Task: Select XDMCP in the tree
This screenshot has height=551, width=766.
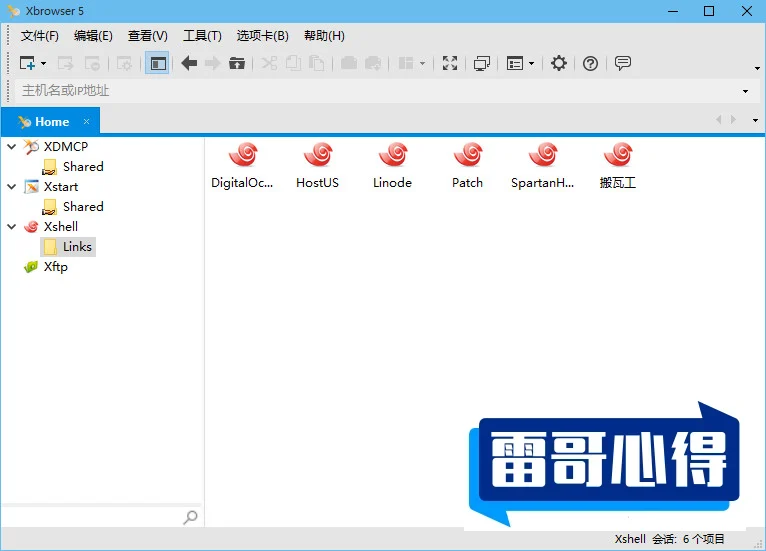Action: click(65, 147)
